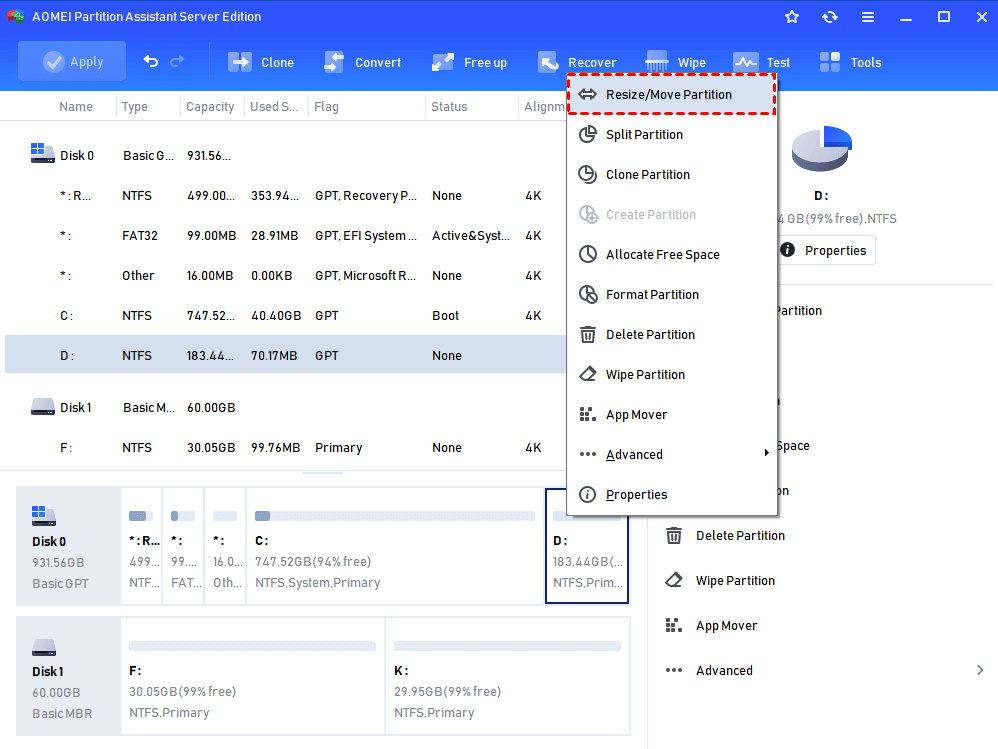The image size is (998, 749).
Task: Select the Disk 0 row in list
Action: tap(285, 156)
